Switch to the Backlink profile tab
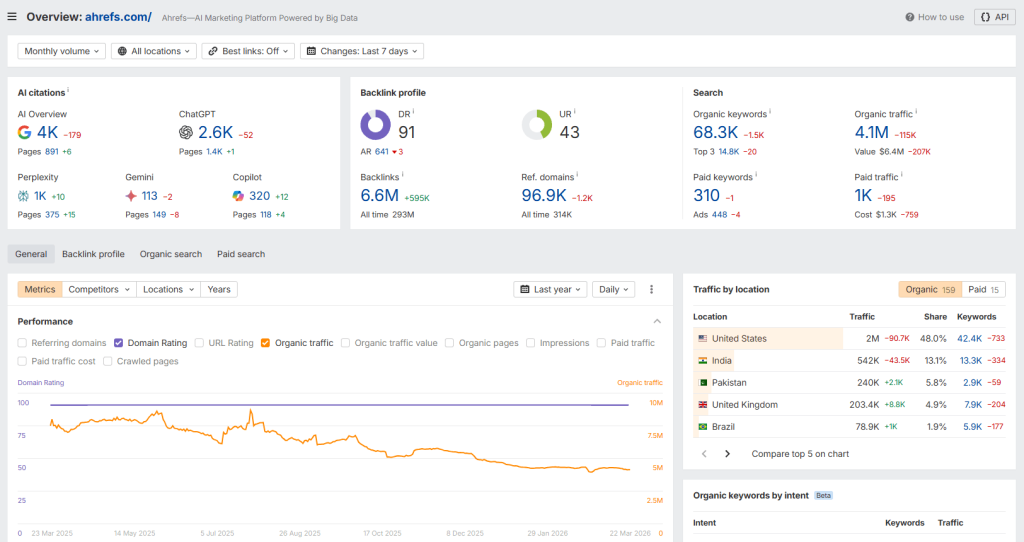 [x=93, y=254]
